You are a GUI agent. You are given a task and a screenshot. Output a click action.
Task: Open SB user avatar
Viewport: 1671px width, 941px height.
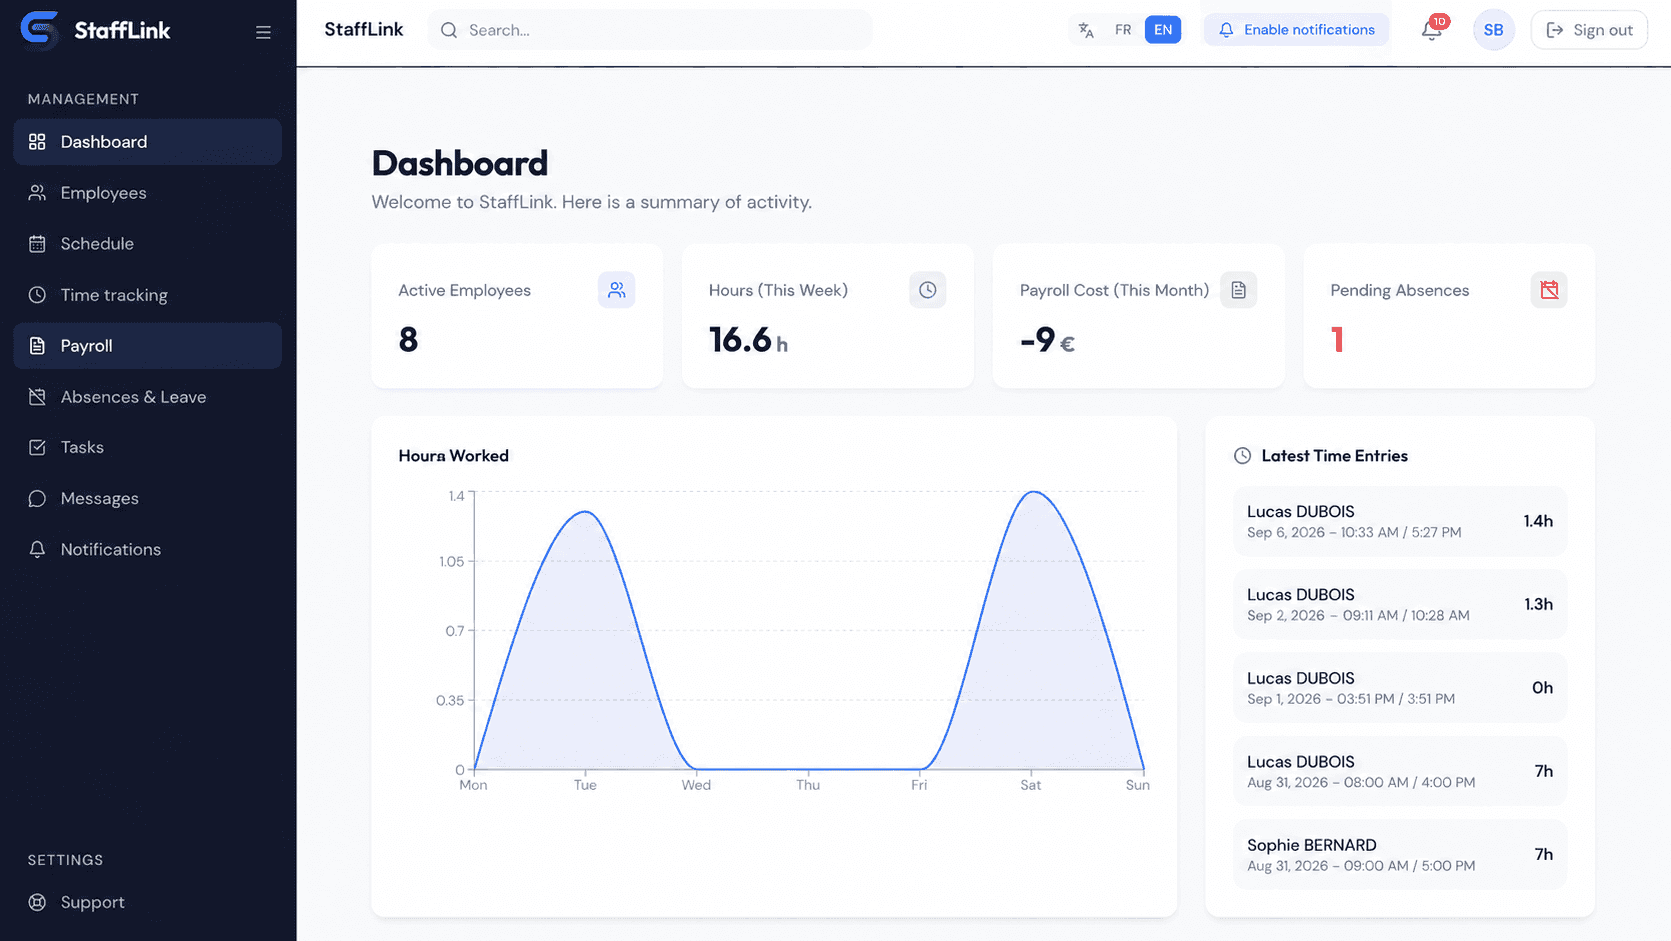(1493, 30)
